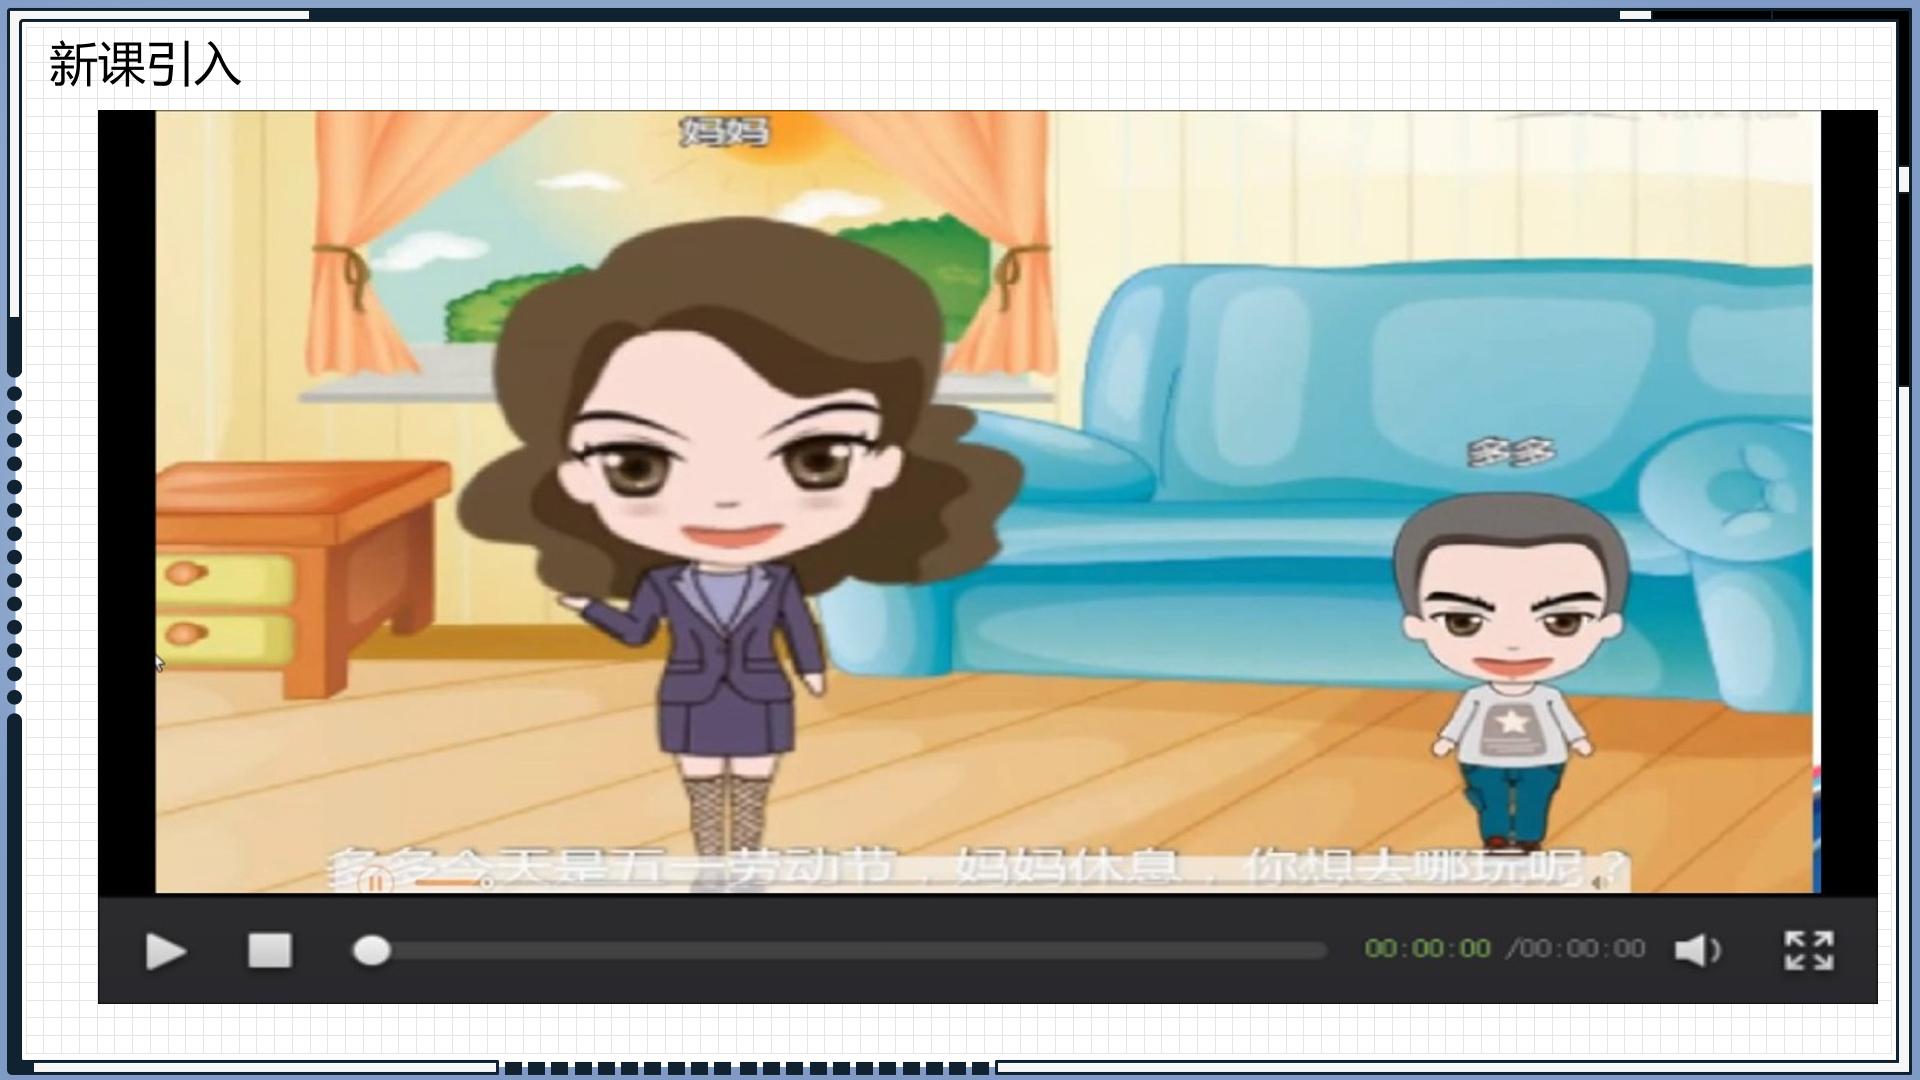This screenshot has width=1920, height=1080.
Task: Play the video with the play button
Action: point(166,951)
